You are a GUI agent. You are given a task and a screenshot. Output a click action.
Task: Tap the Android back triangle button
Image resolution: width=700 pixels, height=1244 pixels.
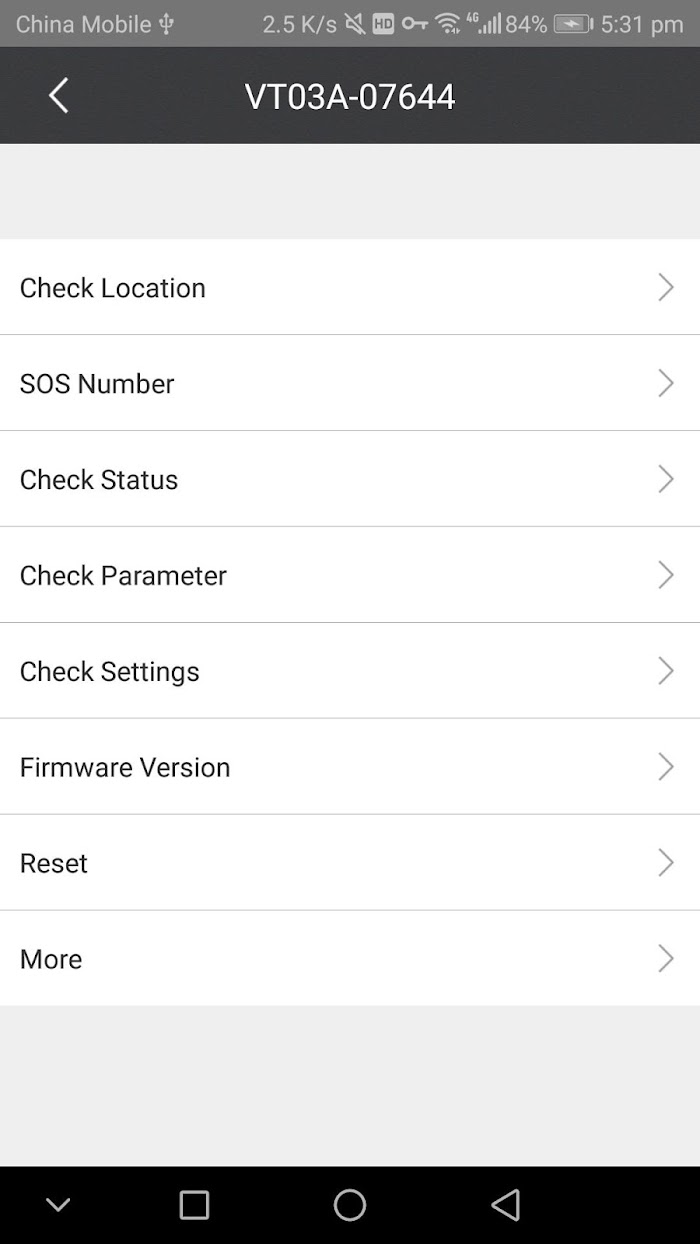[506, 1205]
